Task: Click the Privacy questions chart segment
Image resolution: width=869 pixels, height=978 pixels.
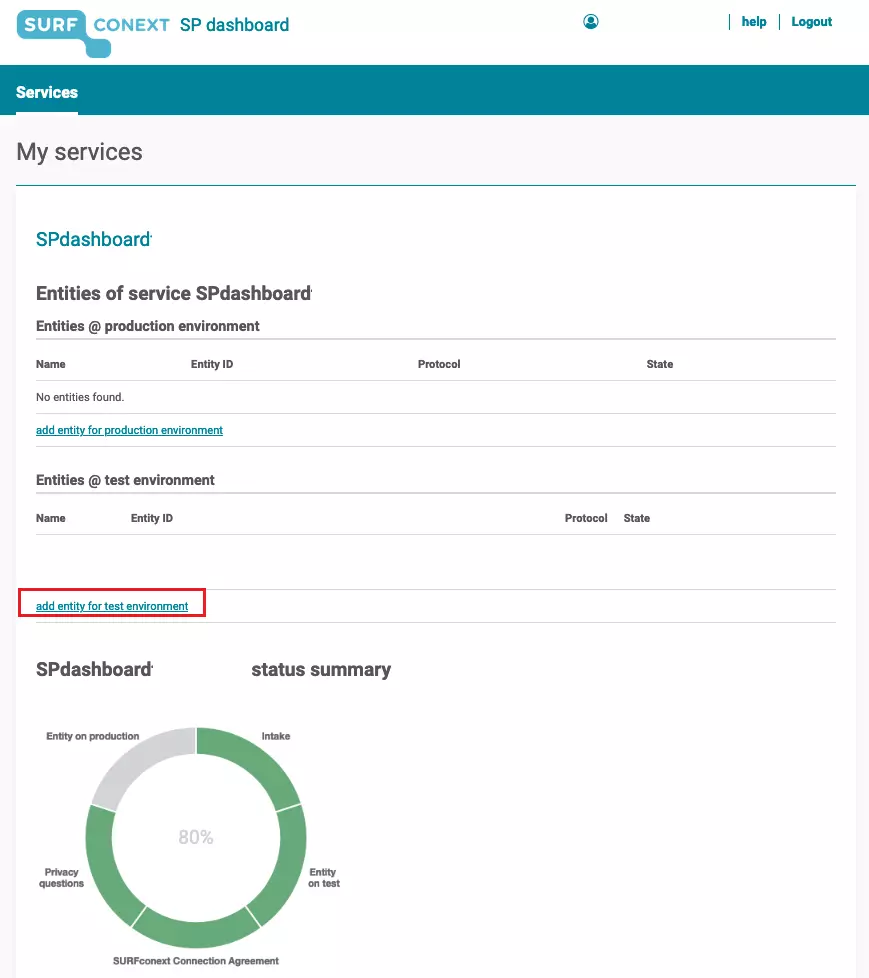Action: pyautogui.click(x=107, y=867)
